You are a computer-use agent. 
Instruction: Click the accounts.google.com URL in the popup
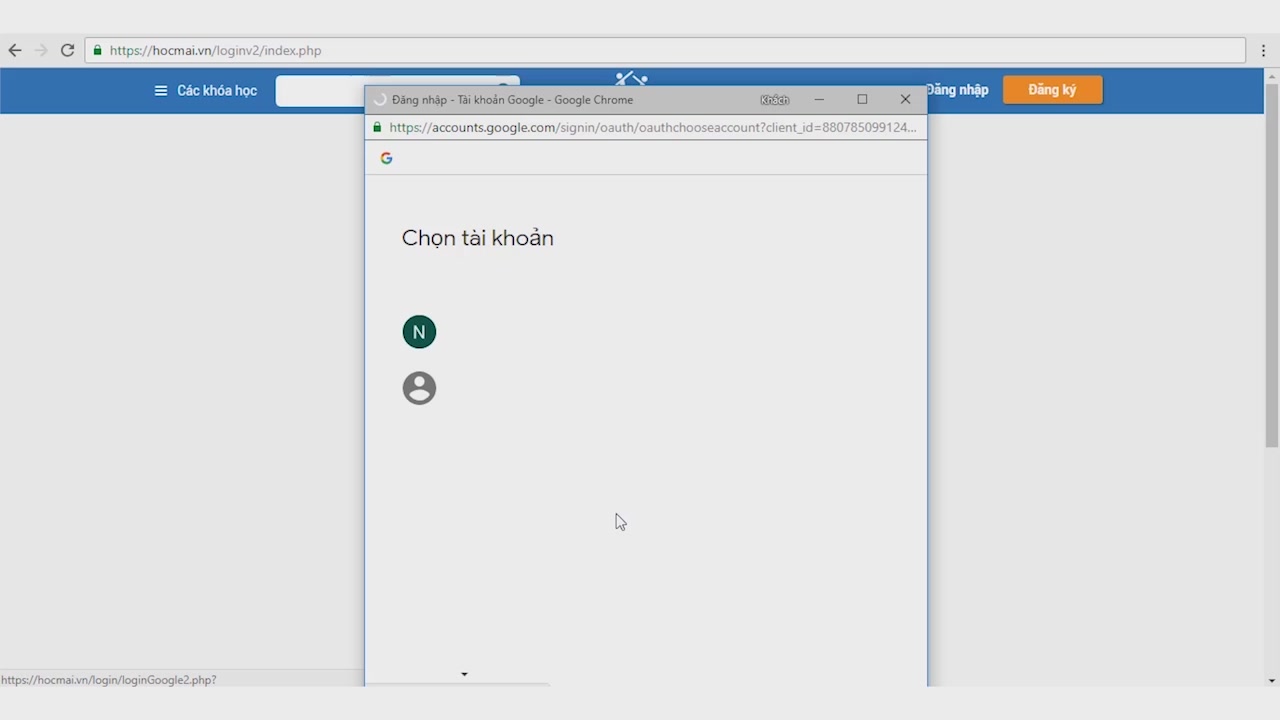coord(652,127)
